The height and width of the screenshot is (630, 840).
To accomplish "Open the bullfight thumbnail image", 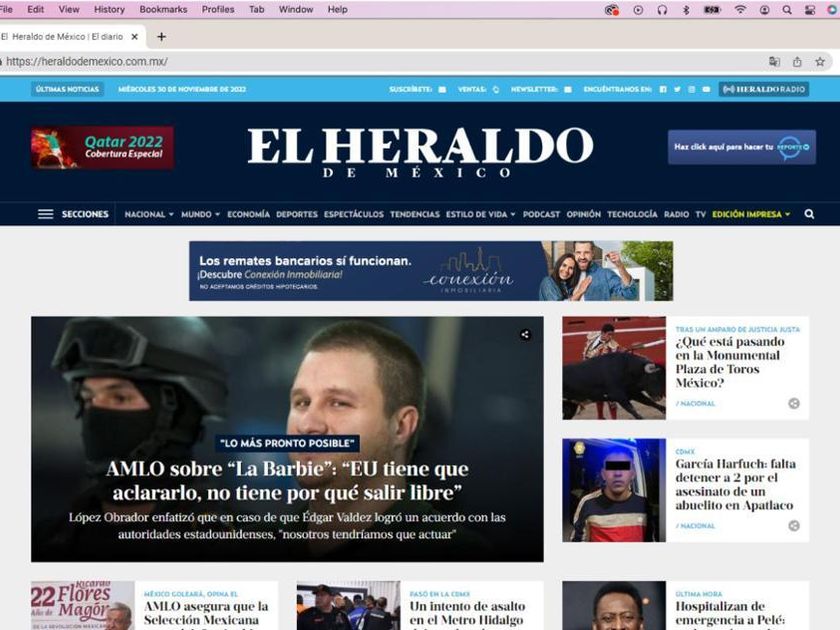I will pyautogui.click(x=614, y=368).
